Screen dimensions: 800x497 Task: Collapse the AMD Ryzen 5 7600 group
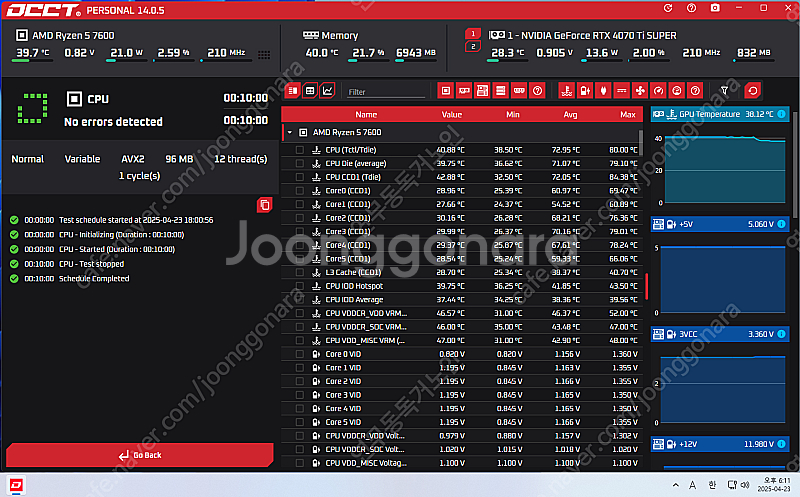tap(290, 133)
